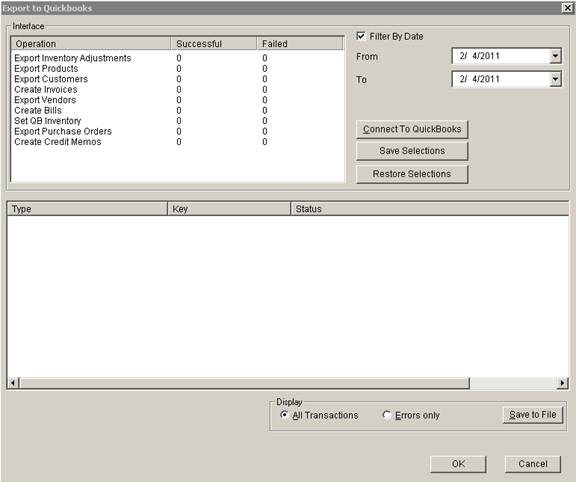
Task: Uncheck the Filter By Date checkbox
Action: (x=361, y=36)
